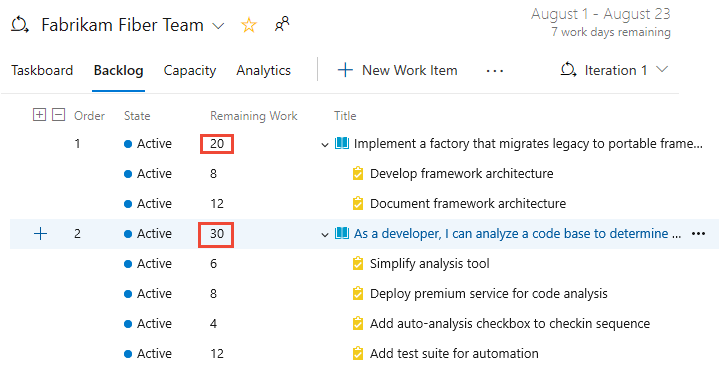This screenshot has height=369, width=719.
Task: Click order number 1
Action: coord(77,144)
